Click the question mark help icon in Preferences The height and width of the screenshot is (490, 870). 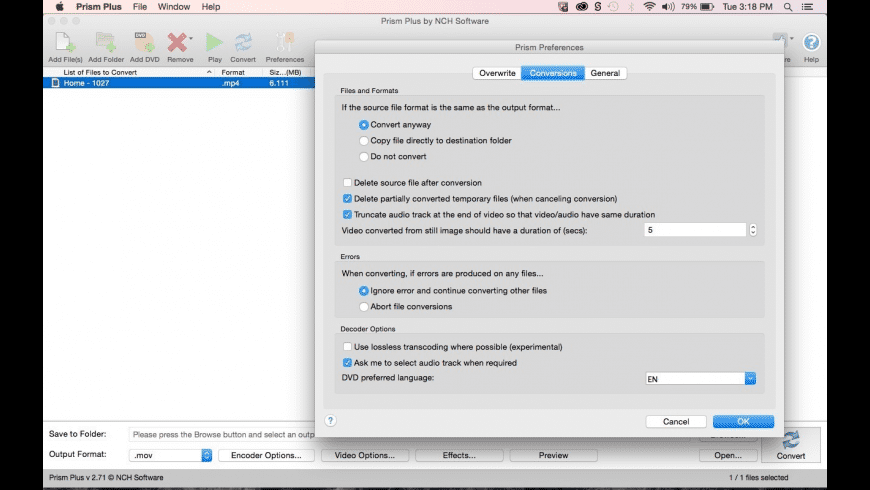[330, 421]
